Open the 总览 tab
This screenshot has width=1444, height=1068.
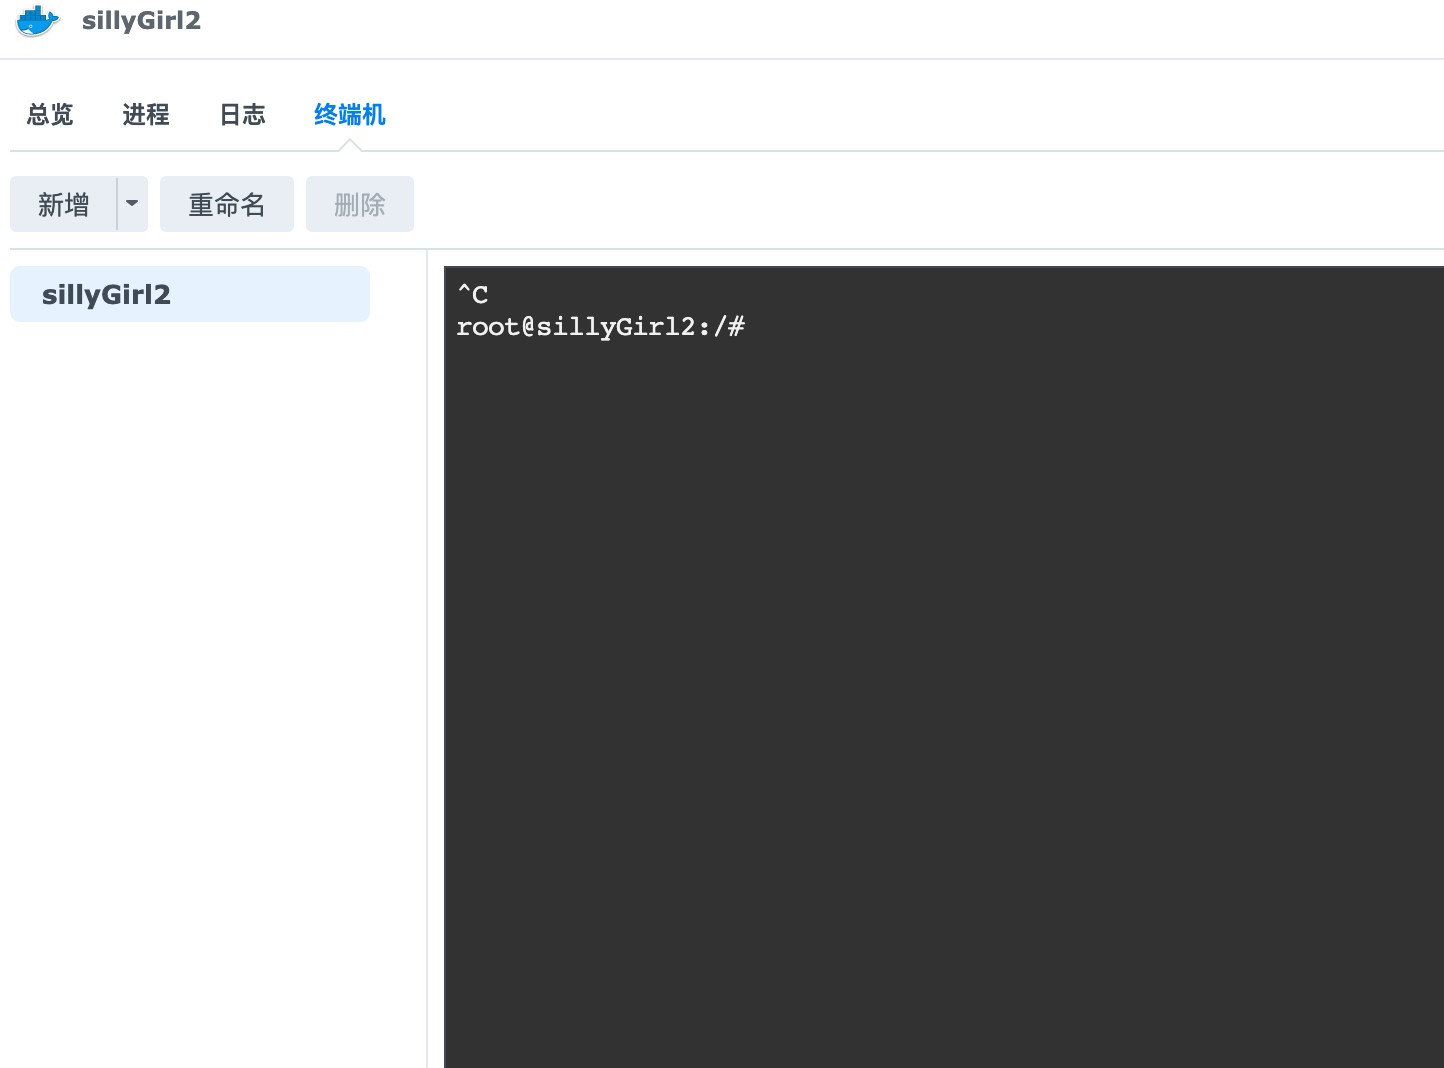(50, 115)
